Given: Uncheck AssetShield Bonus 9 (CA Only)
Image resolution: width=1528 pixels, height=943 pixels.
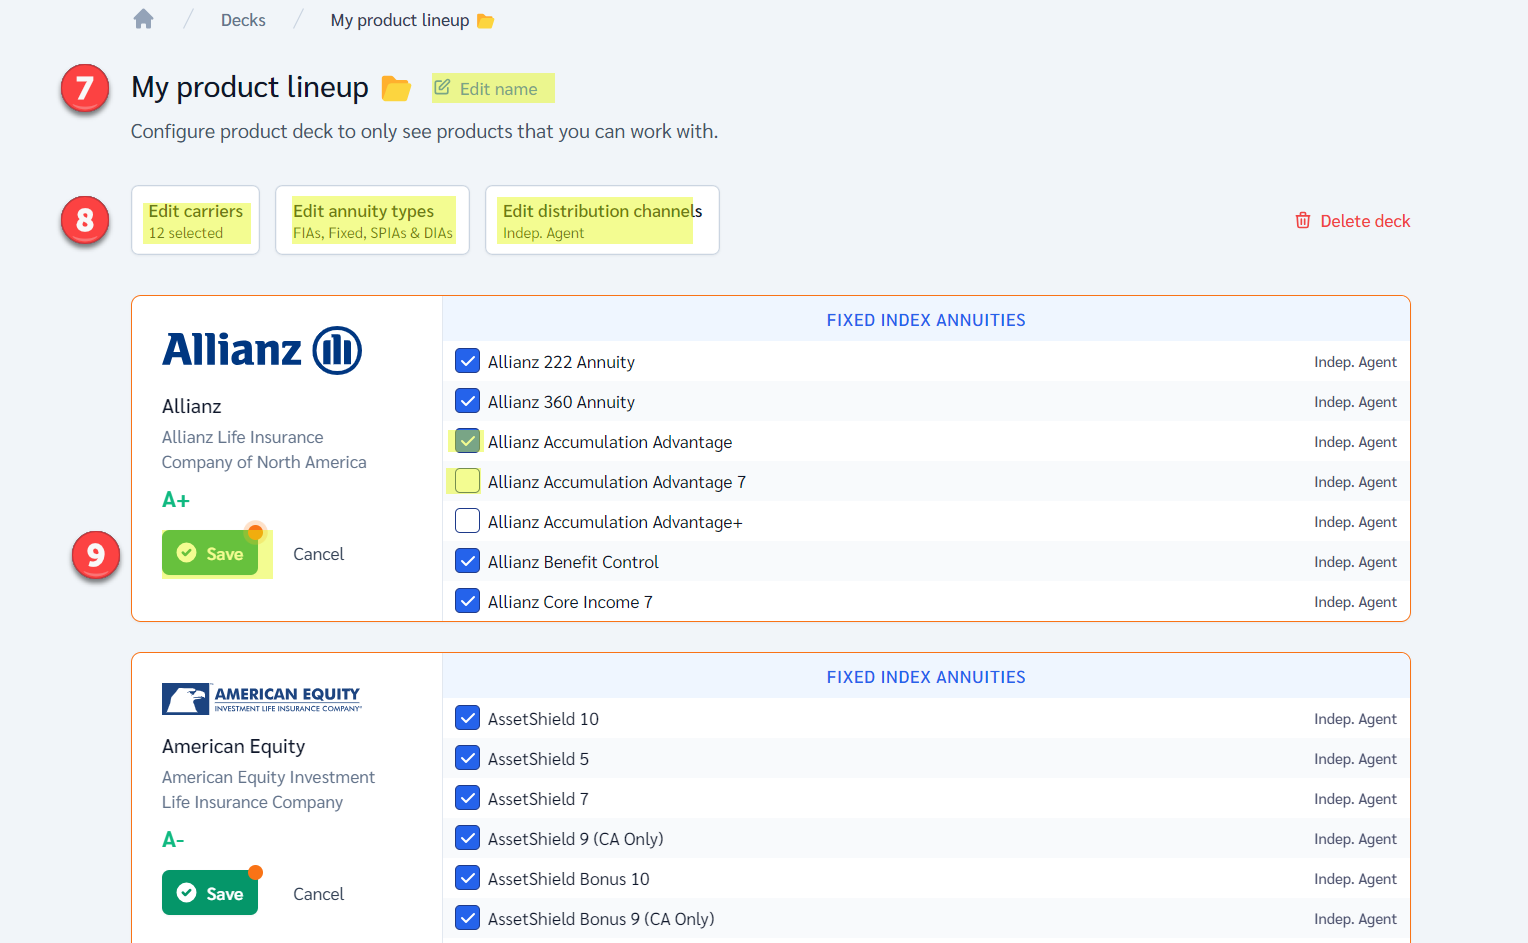Looking at the screenshot, I should coord(467,918).
